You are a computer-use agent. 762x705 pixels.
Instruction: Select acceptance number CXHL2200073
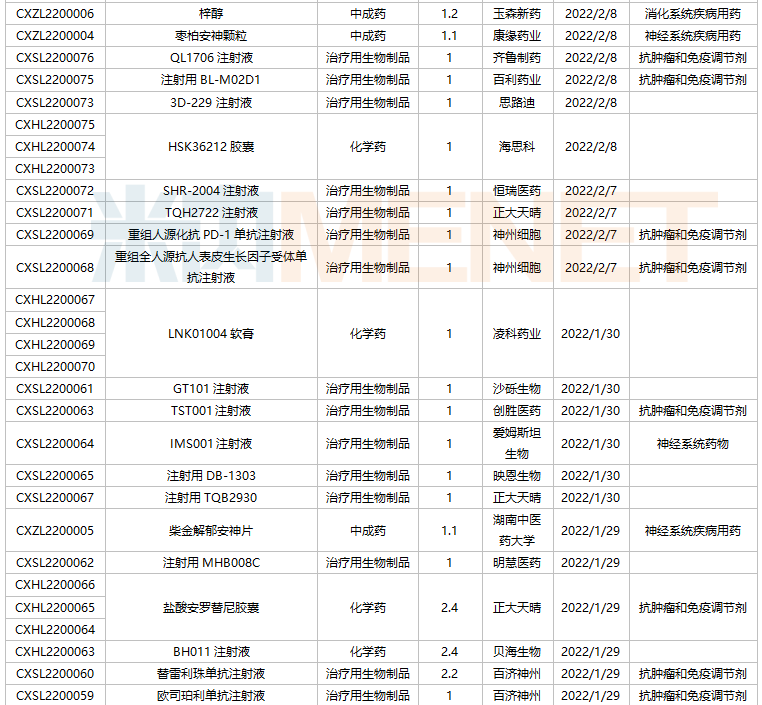pos(55,169)
